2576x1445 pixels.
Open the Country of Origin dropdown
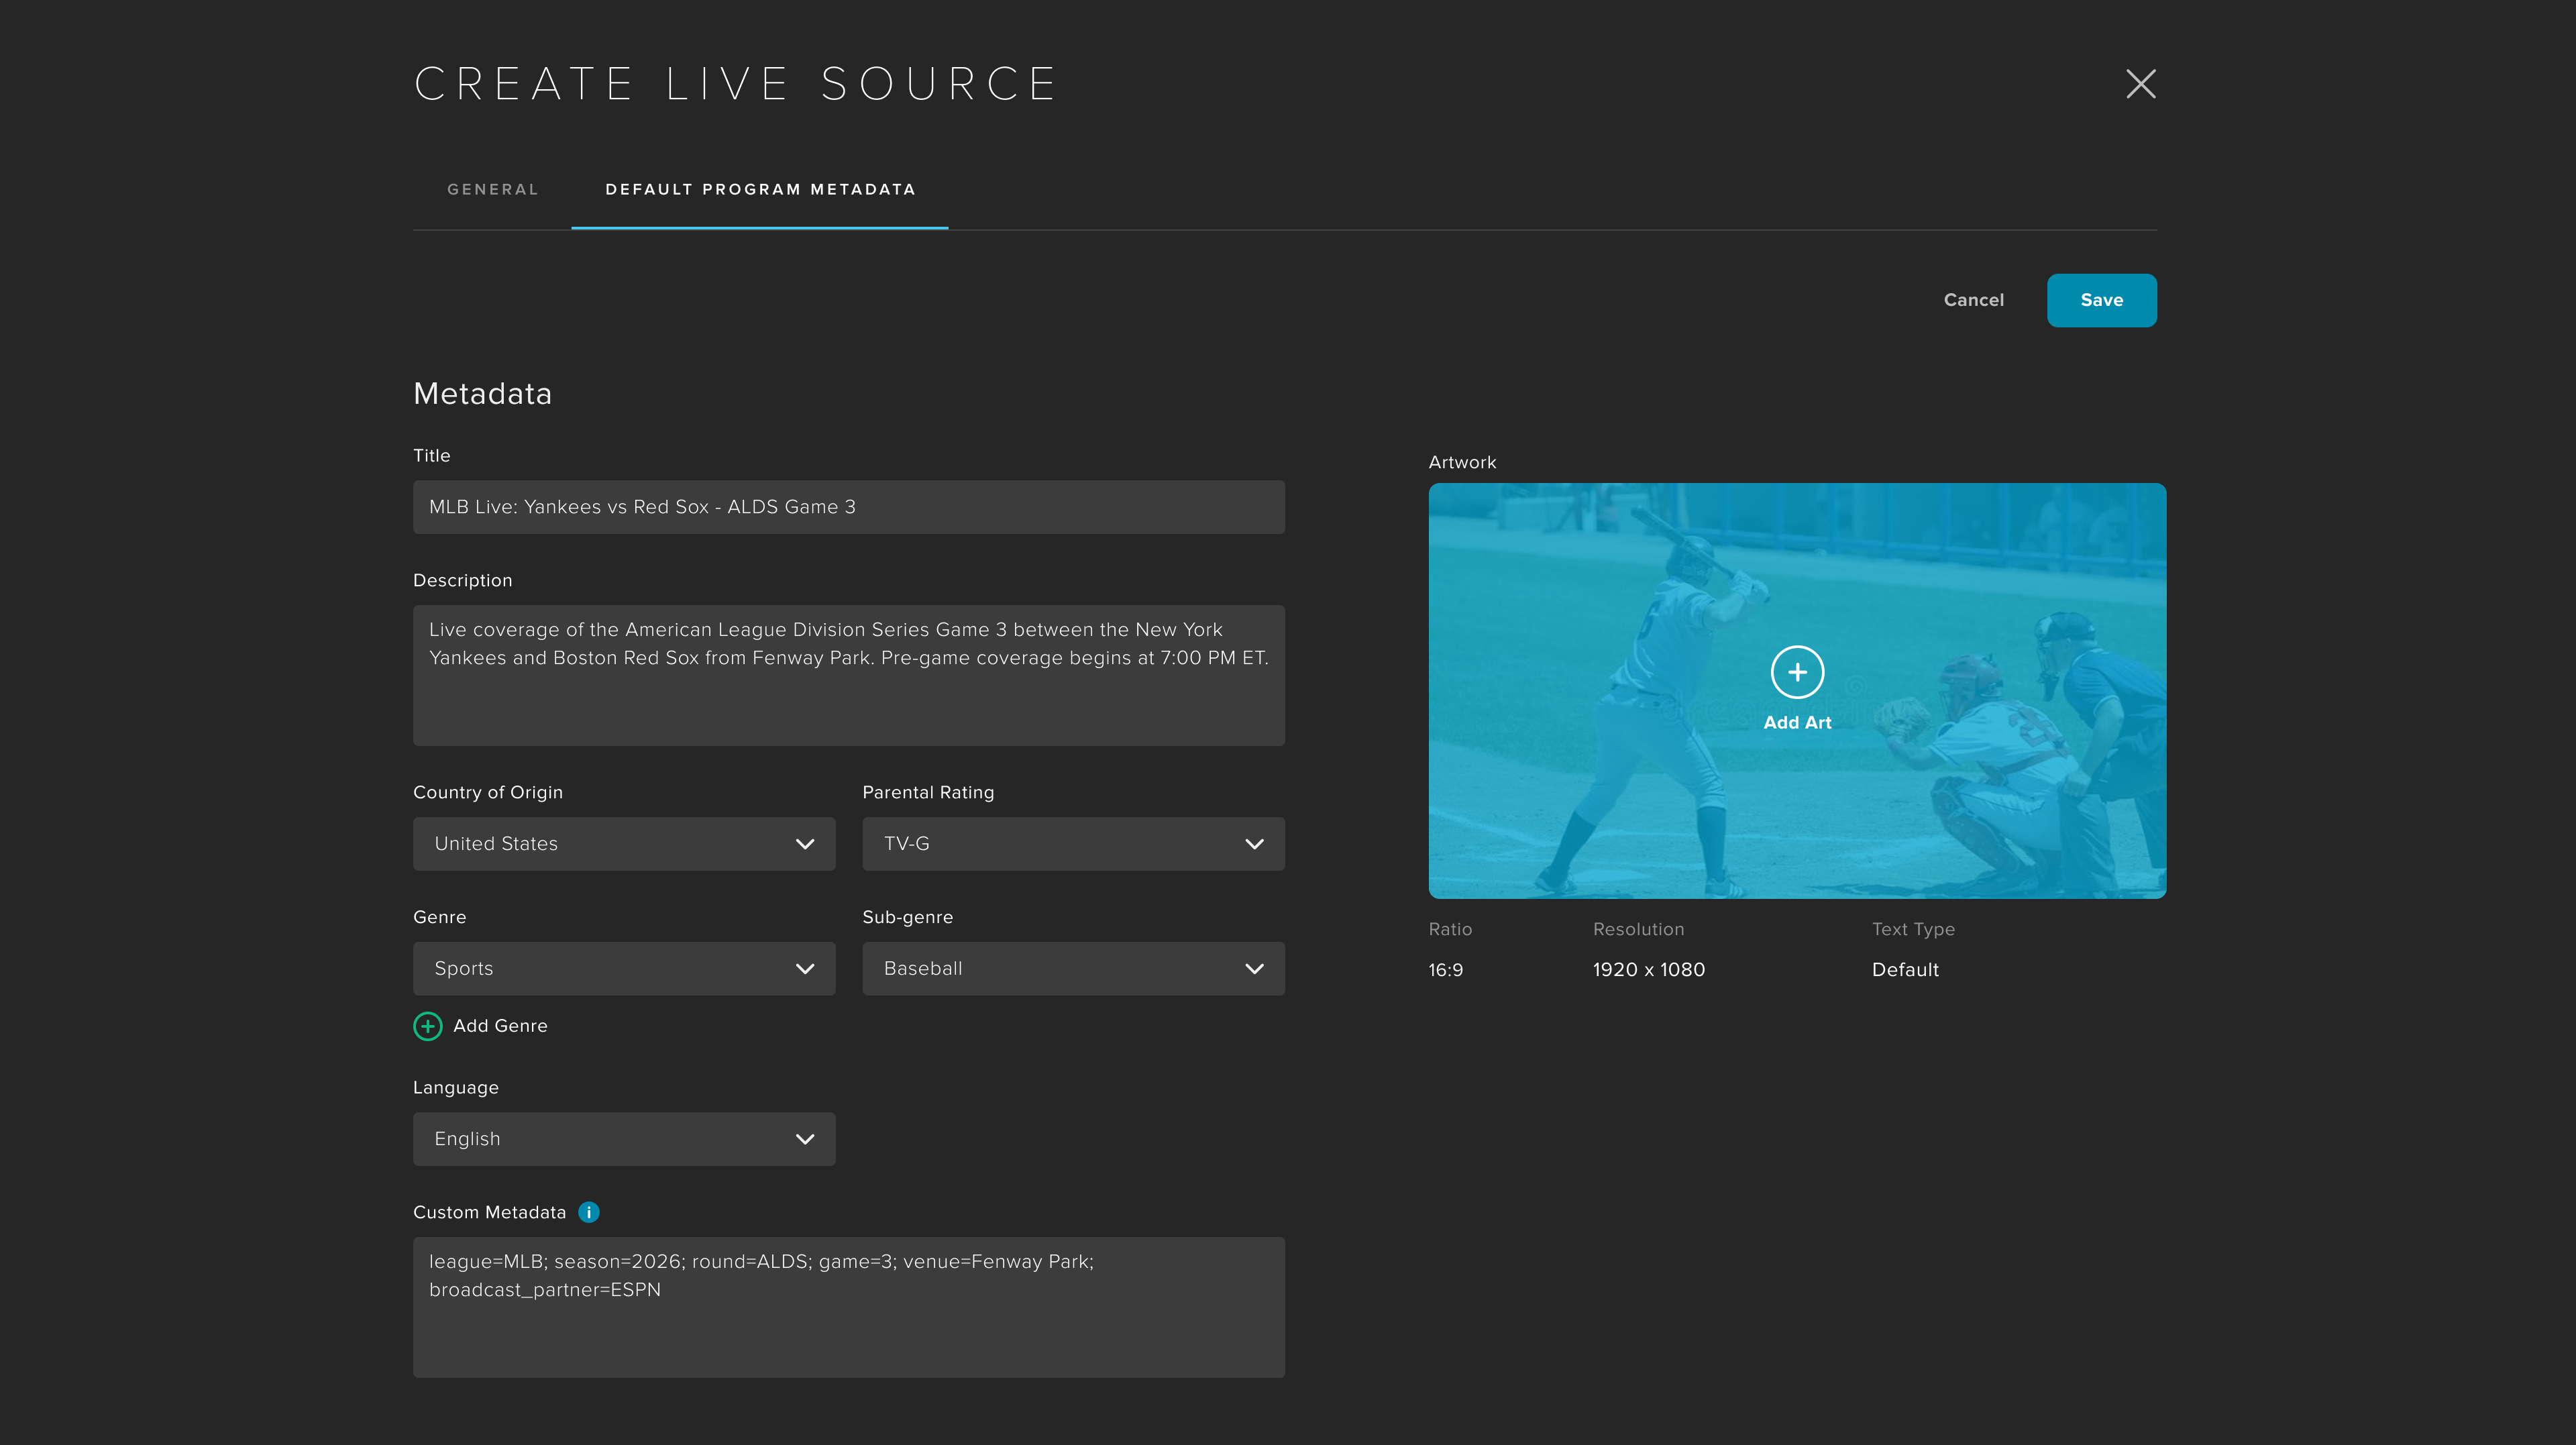[624, 844]
